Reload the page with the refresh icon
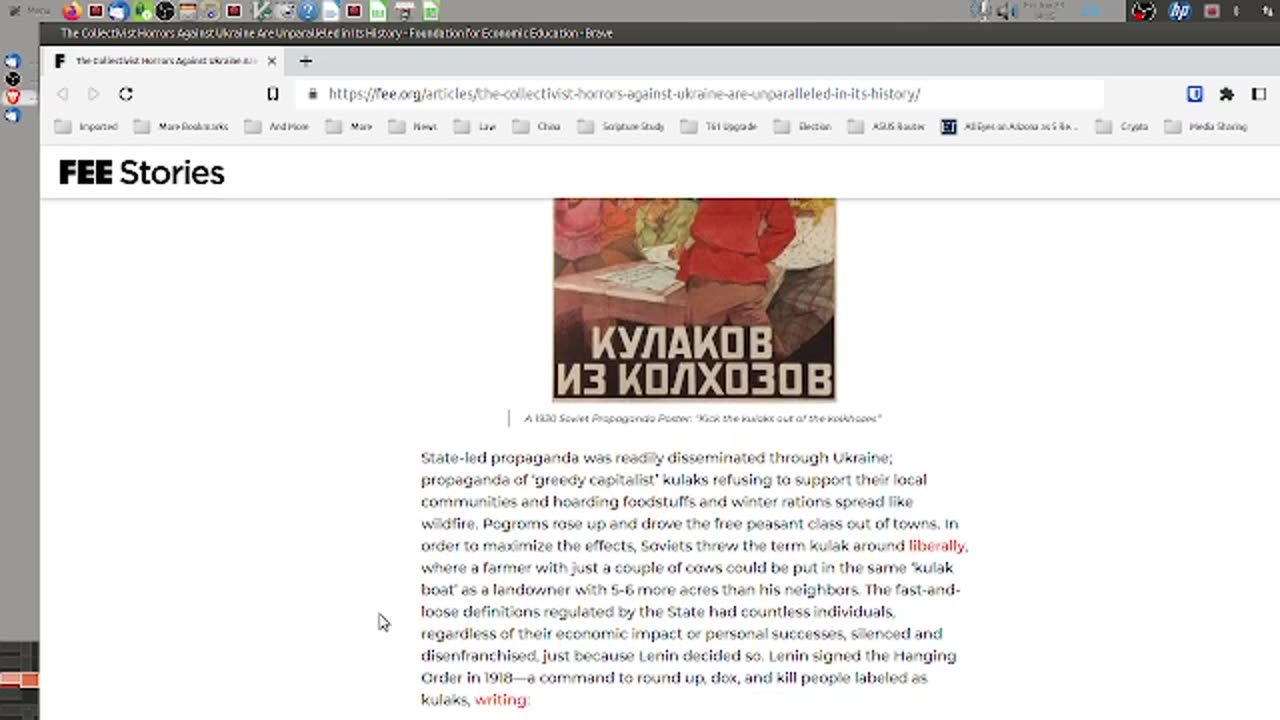 point(126,94)
